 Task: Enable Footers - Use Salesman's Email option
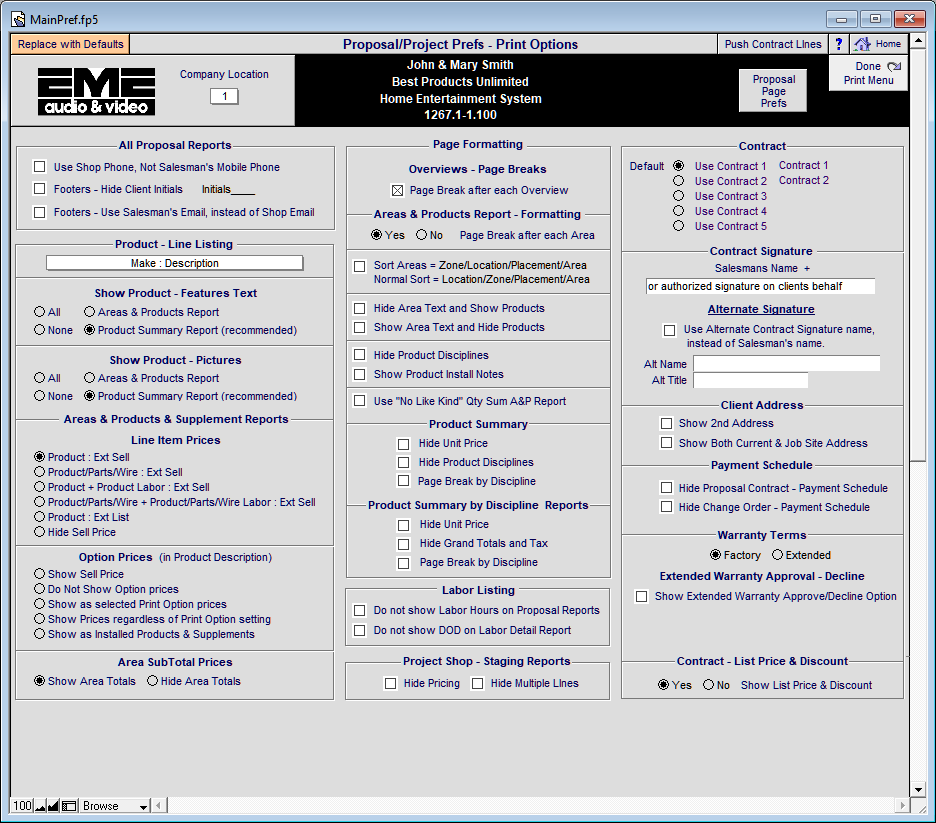pos(40,212)
